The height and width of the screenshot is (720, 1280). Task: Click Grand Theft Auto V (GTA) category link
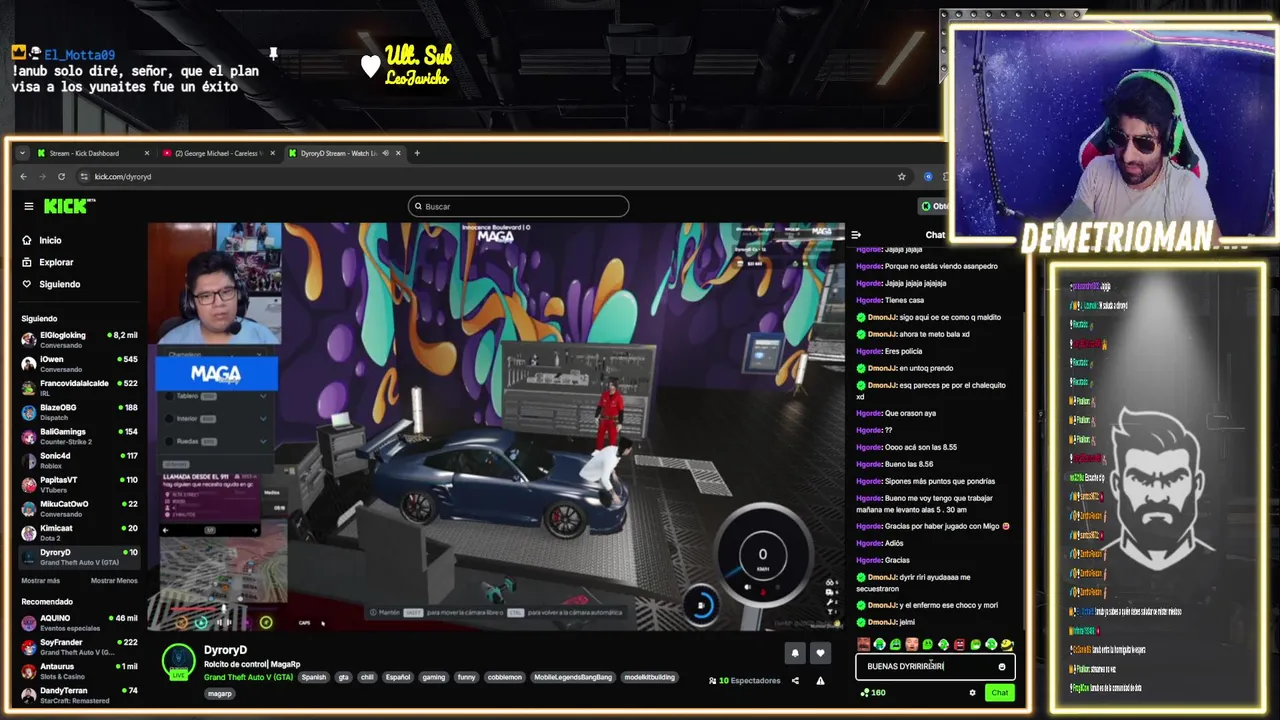(248, 677)
